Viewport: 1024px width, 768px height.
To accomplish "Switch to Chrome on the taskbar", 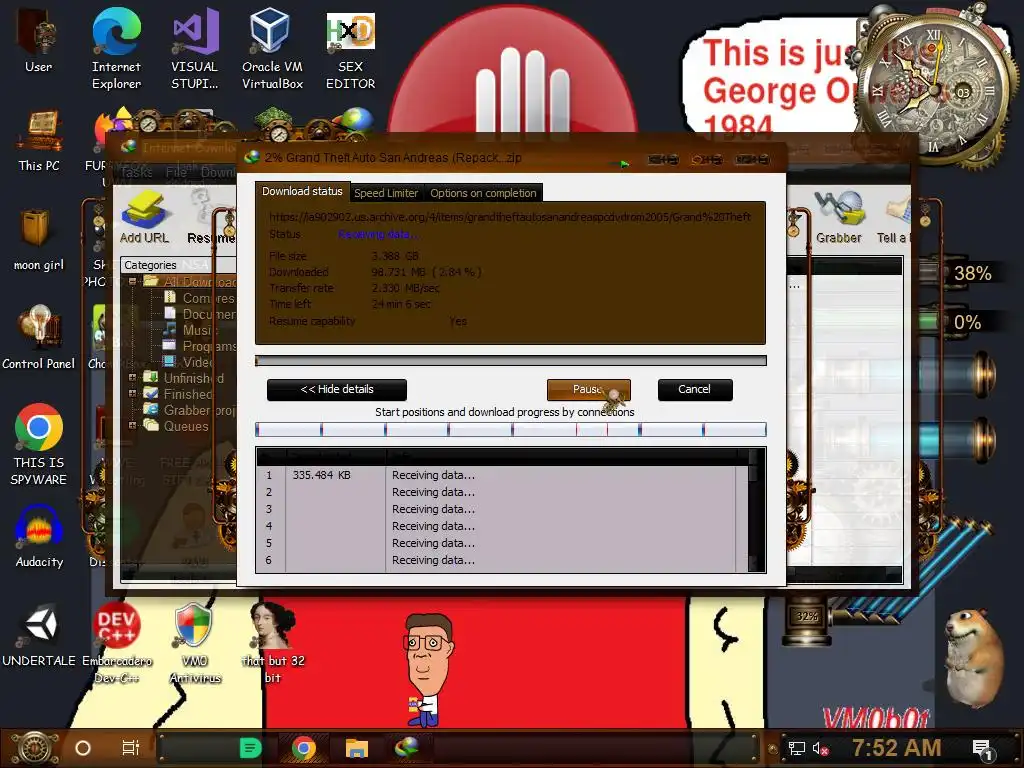I will point(304,748).
